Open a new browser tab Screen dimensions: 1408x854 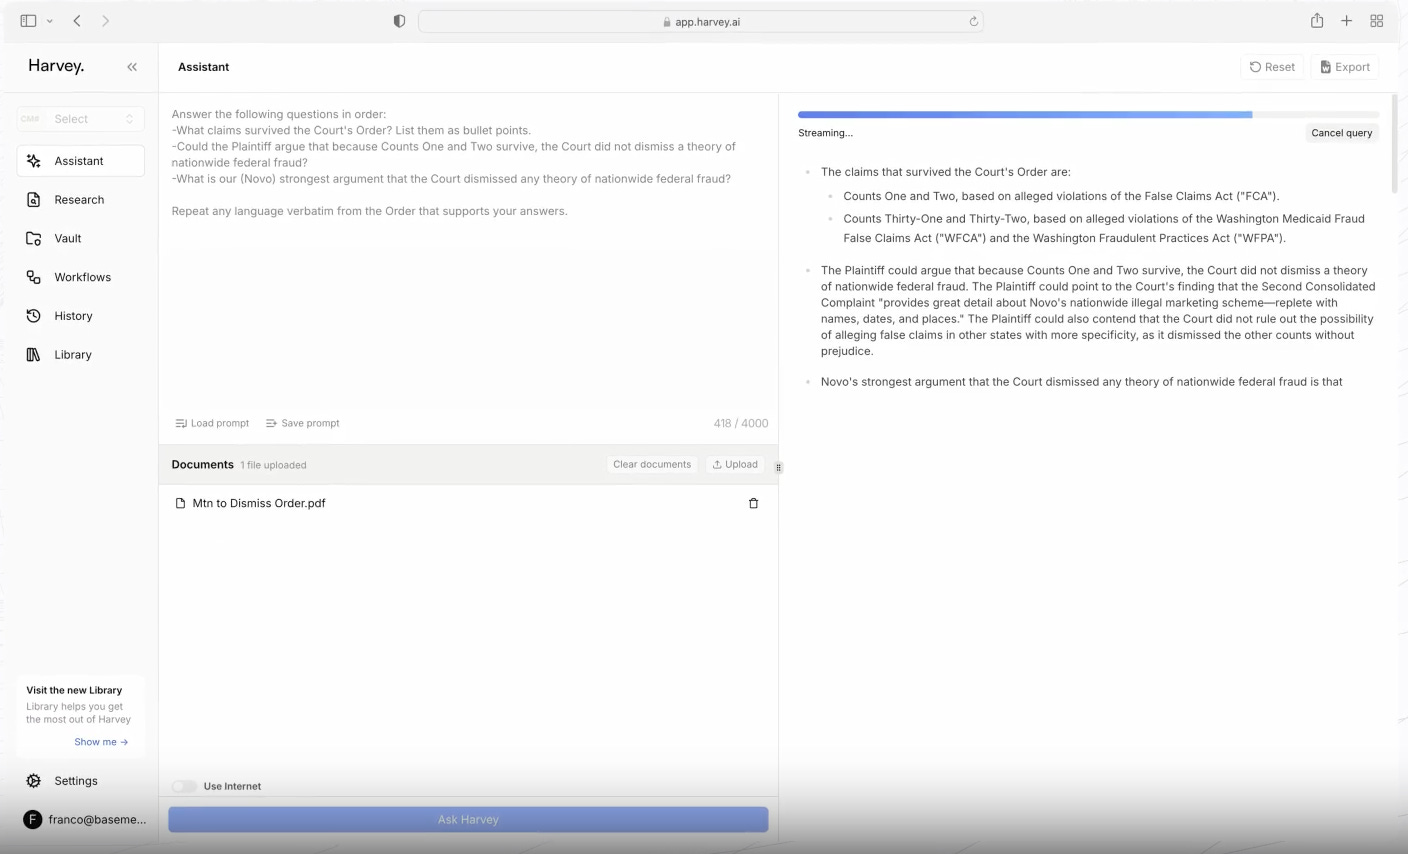[x=1346, y=21]
